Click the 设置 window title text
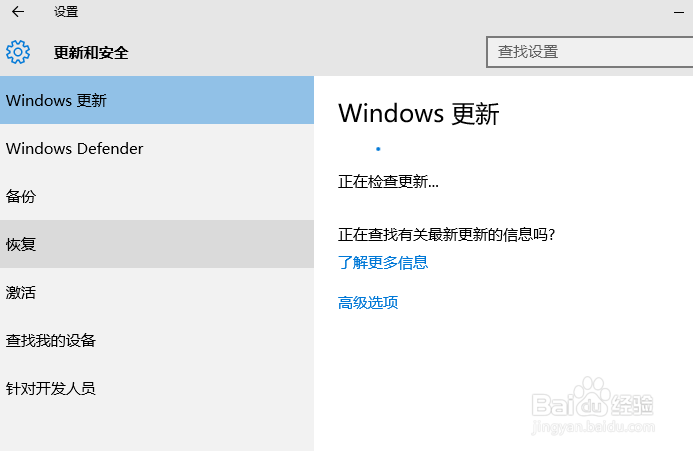Viewport: 693px width, 451px height. [x=66, y=12]
